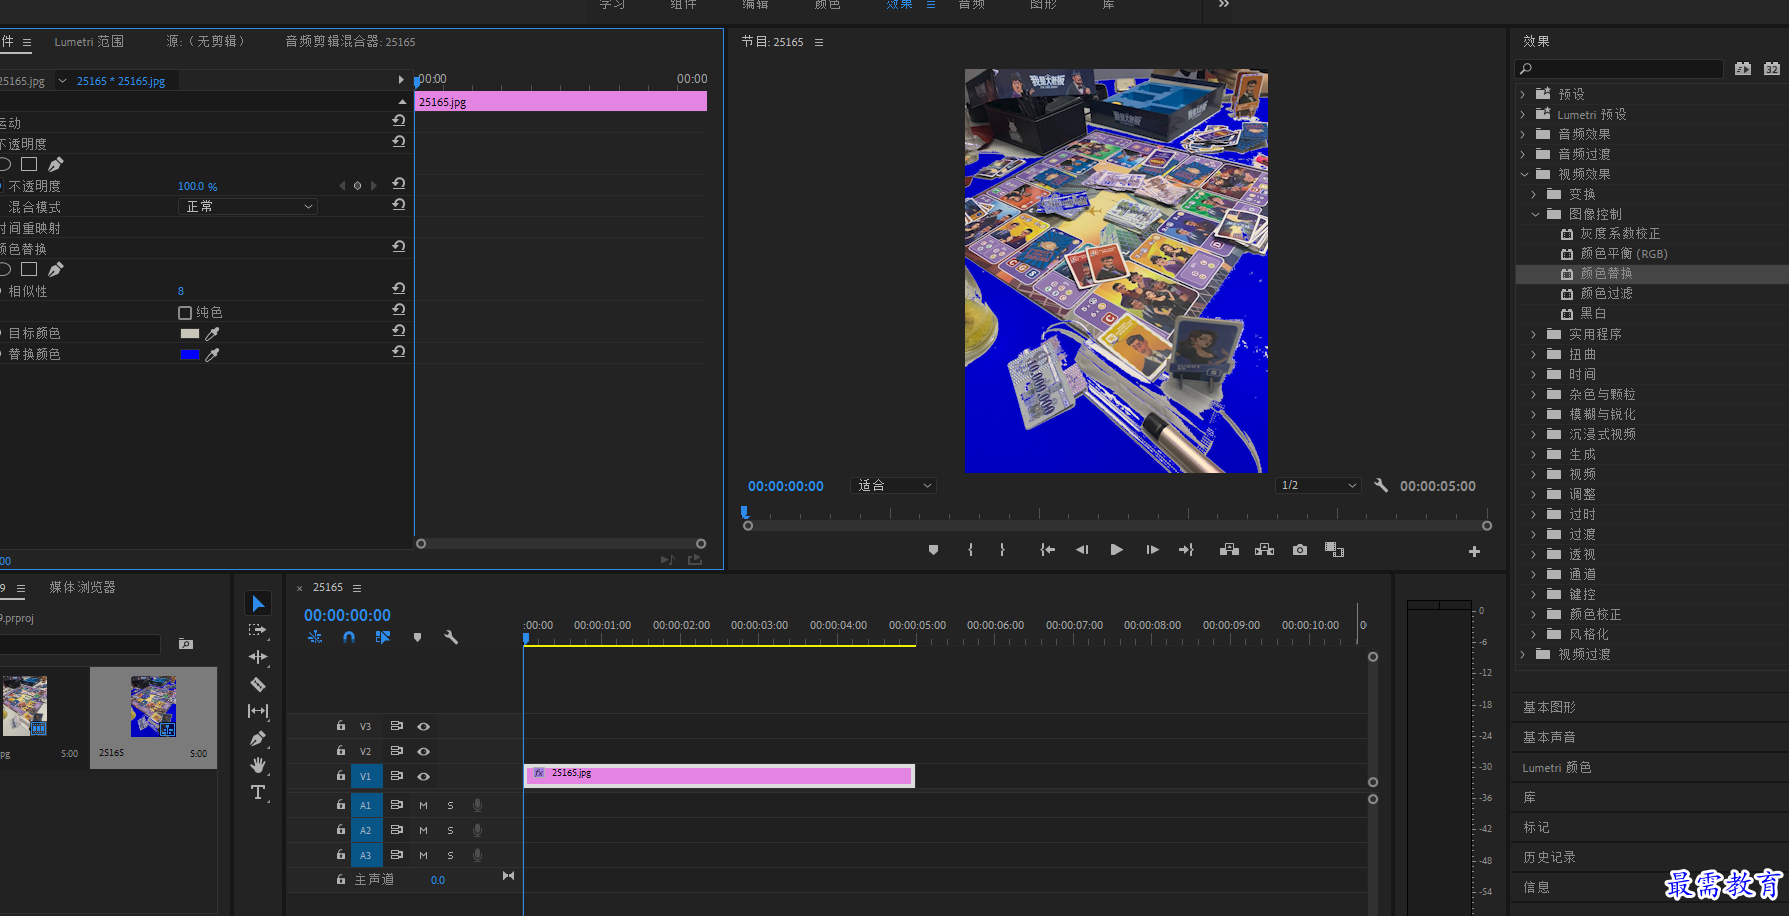Image resolution: width=1789 pixels, height=916 pixels.
Task: Click the Mark Out bracket button
Action: pyautogui.click(x=1002, y=550)
